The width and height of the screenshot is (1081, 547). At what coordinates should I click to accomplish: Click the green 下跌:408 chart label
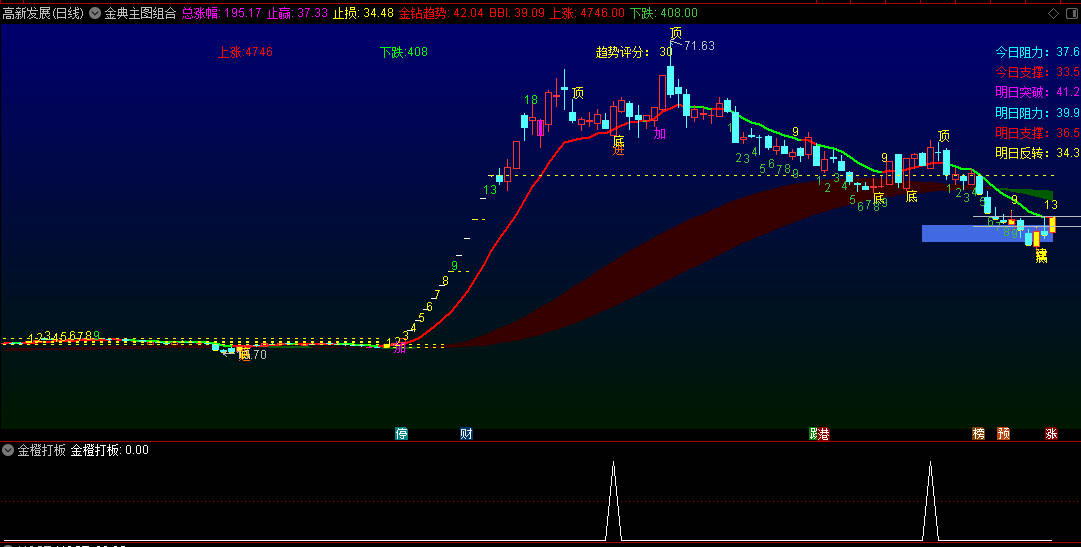[403, 52]
